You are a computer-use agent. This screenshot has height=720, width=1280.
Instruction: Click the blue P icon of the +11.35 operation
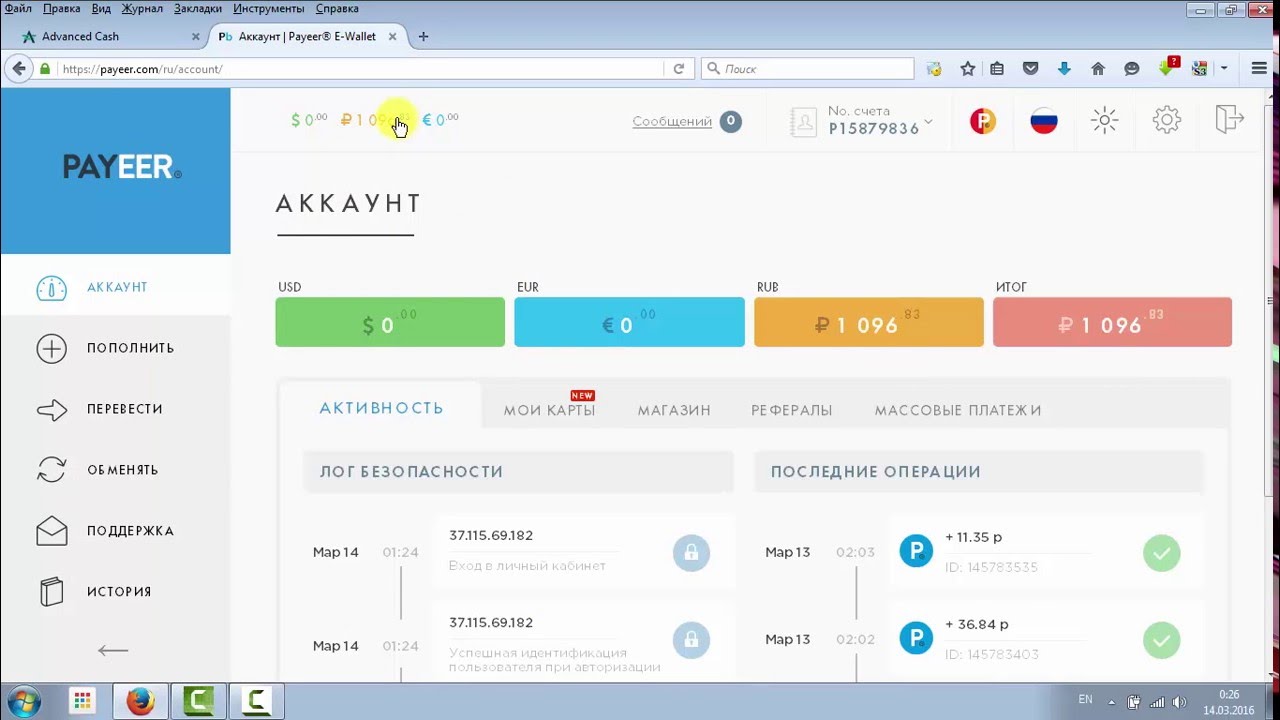916,550
